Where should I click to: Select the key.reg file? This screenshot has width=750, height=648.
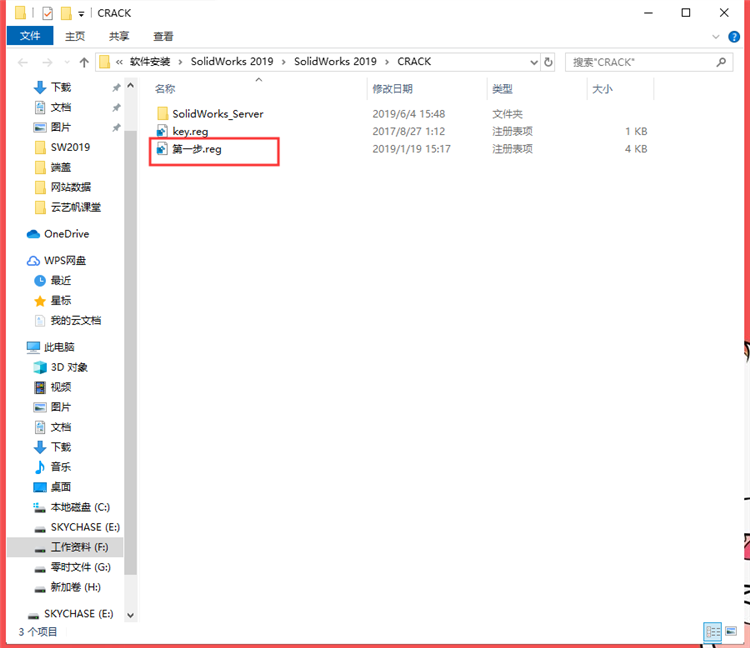190,132
